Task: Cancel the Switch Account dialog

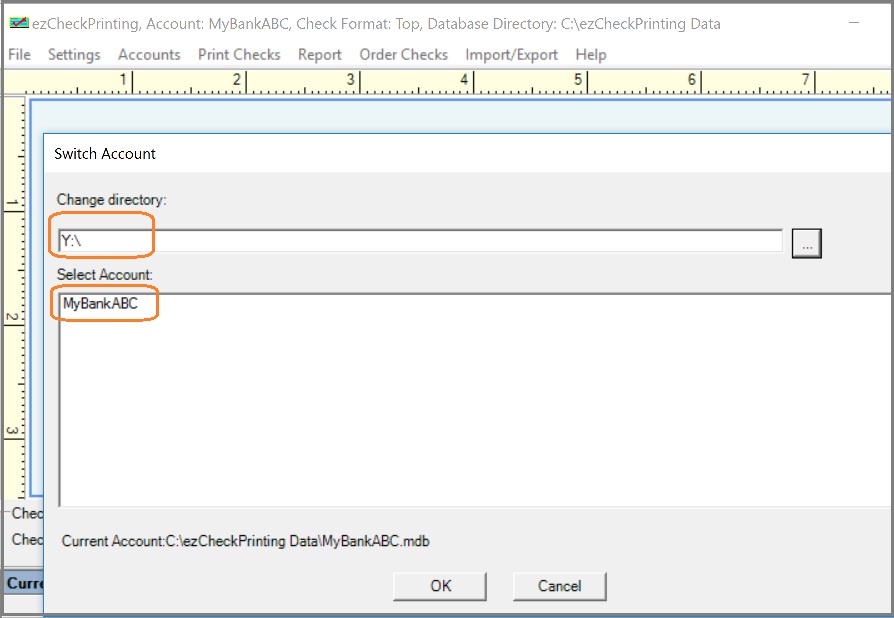Action: (x=559, y=586)
